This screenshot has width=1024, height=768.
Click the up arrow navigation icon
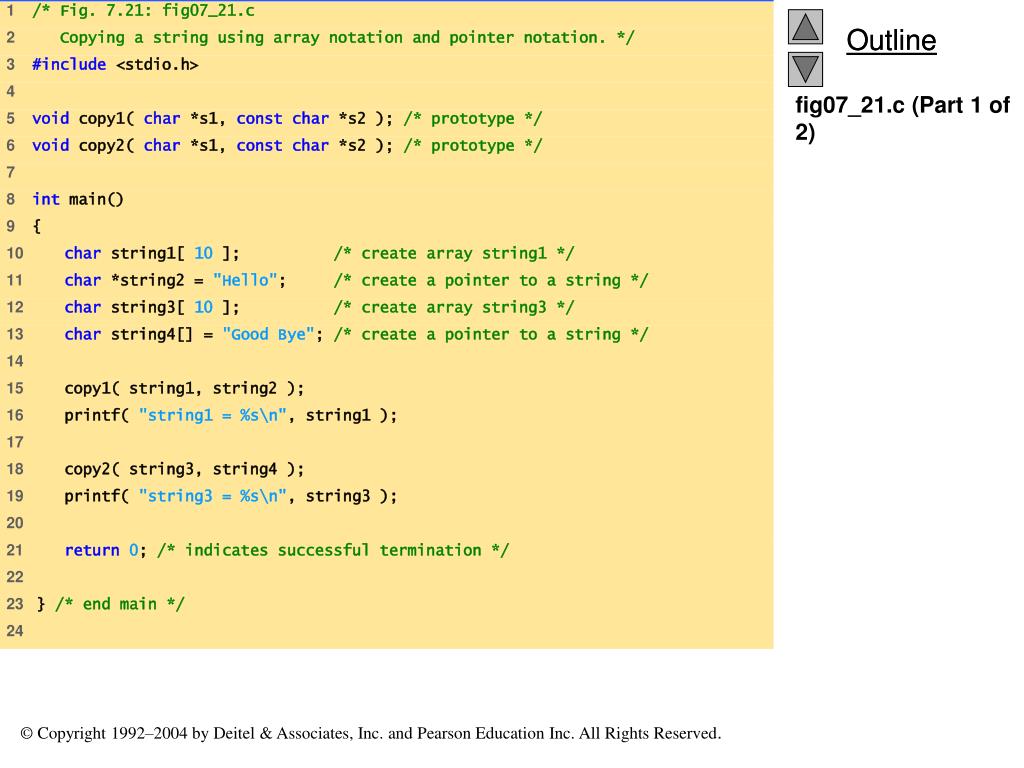tap(805, 27)
